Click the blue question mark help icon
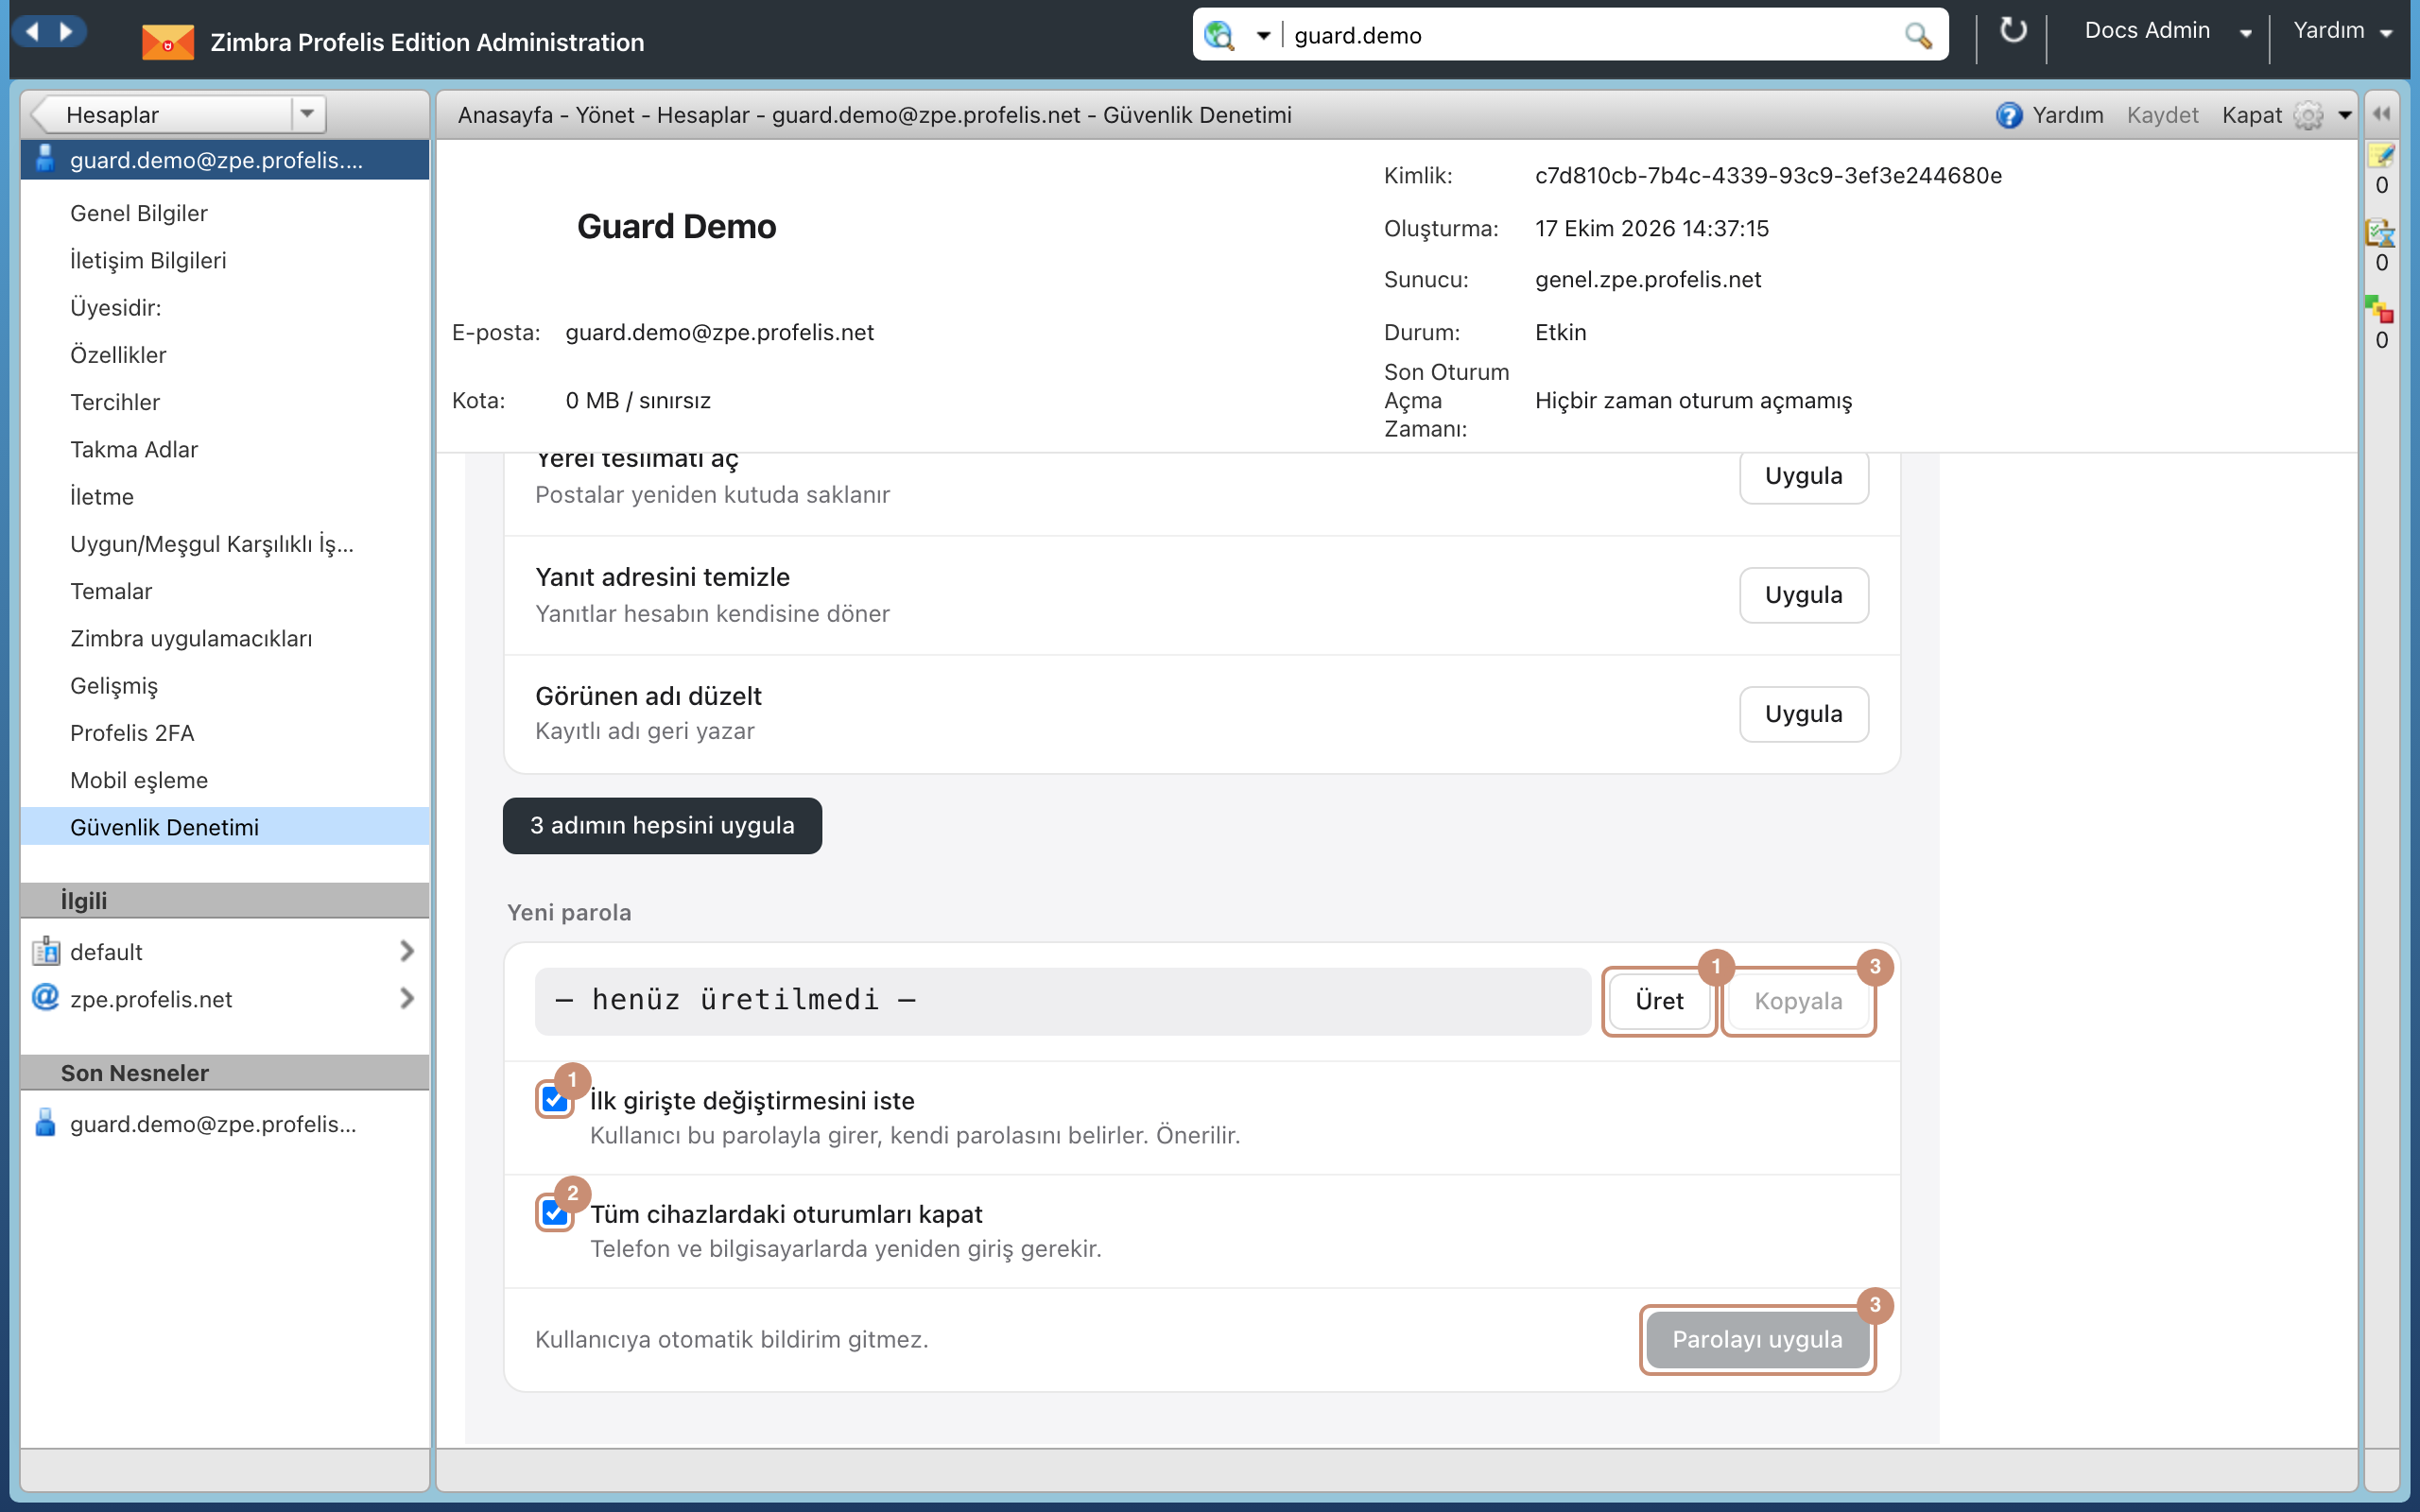 coord(2008,115)
